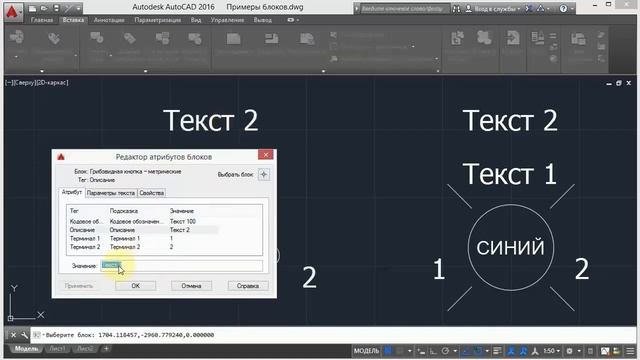This screenshot has height=360, width=640.
Task: Open the snap mode settings arrow
Action: pos(410,351)
